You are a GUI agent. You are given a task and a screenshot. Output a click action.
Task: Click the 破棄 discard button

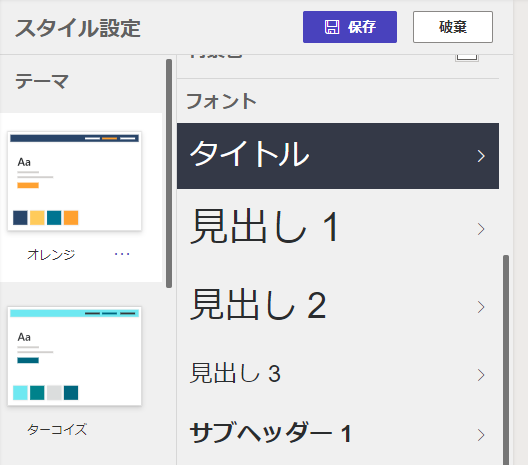click(x=453, y=27)
